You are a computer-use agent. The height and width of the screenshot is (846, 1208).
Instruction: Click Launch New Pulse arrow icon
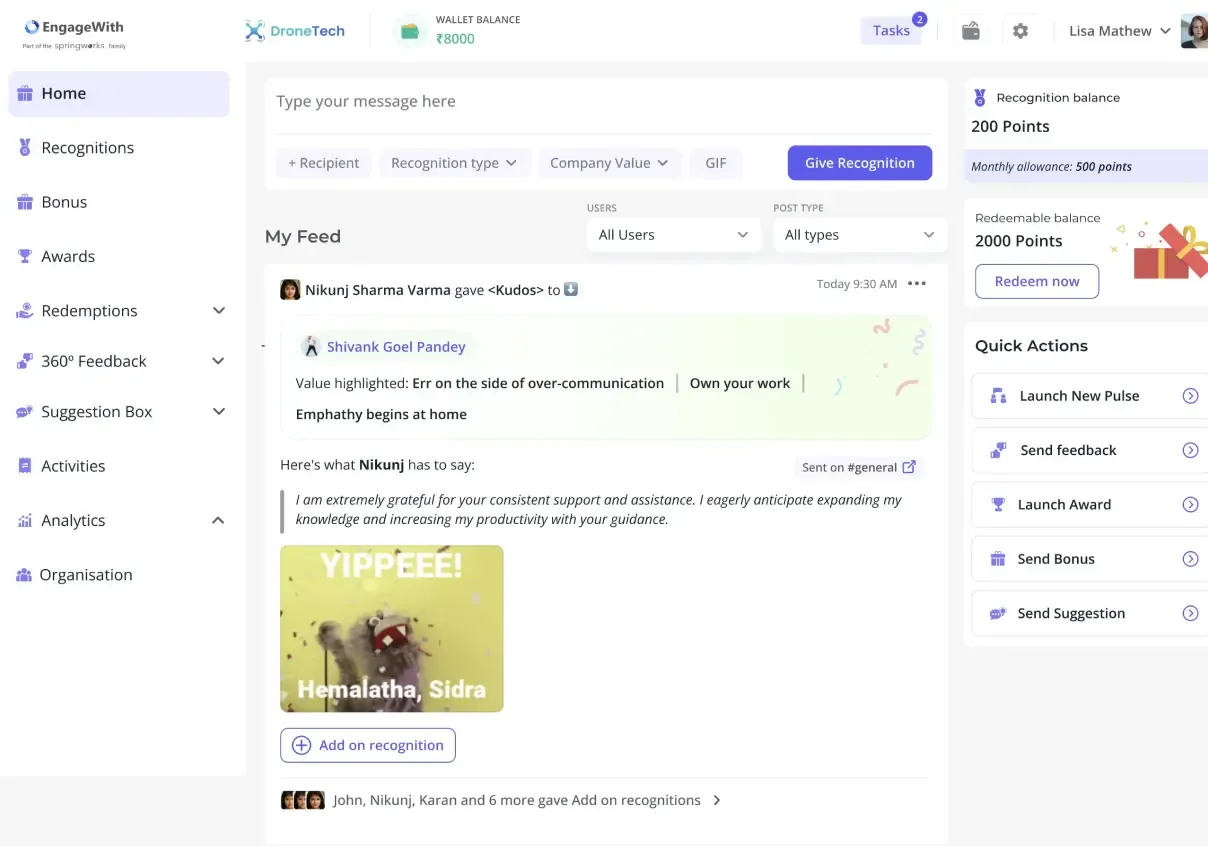[1190, 396]
